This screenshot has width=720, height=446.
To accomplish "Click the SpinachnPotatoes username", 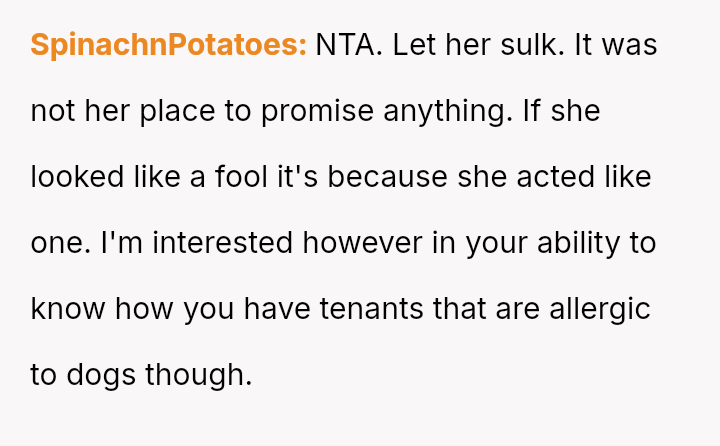I will click(168, 46).
